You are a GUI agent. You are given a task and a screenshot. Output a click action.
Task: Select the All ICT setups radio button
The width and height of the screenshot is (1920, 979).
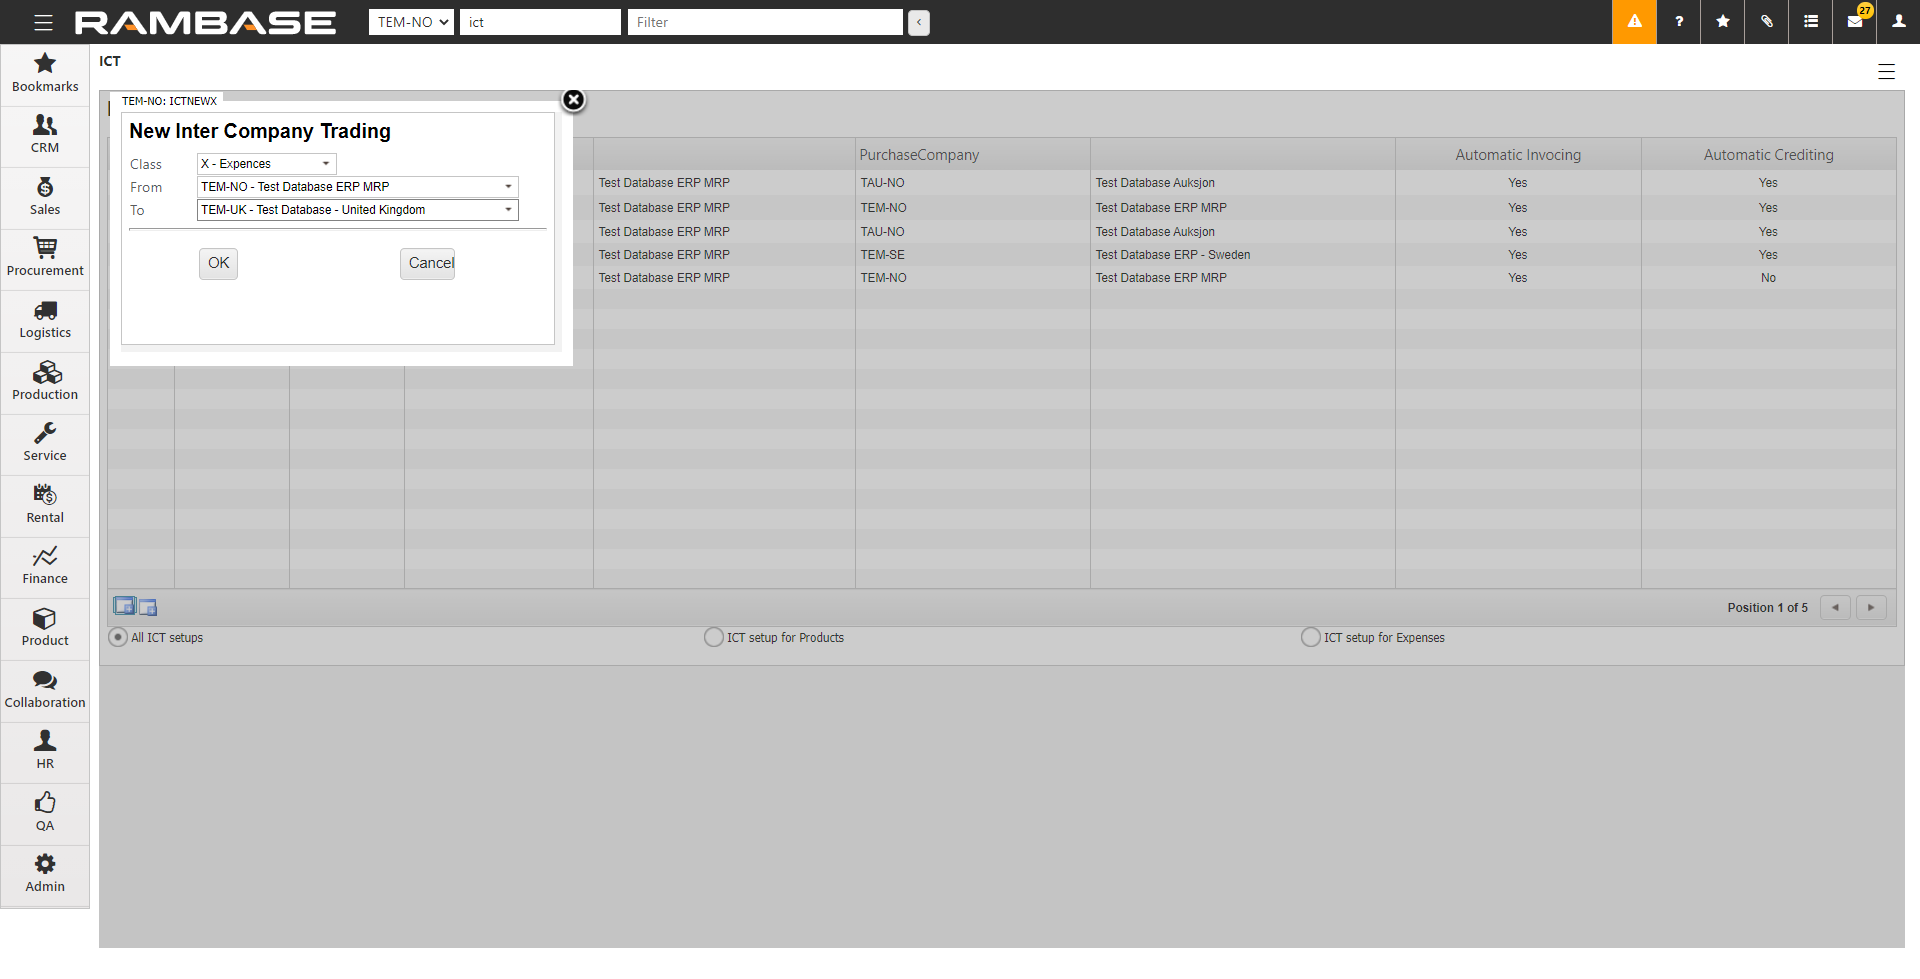[118, 638]
